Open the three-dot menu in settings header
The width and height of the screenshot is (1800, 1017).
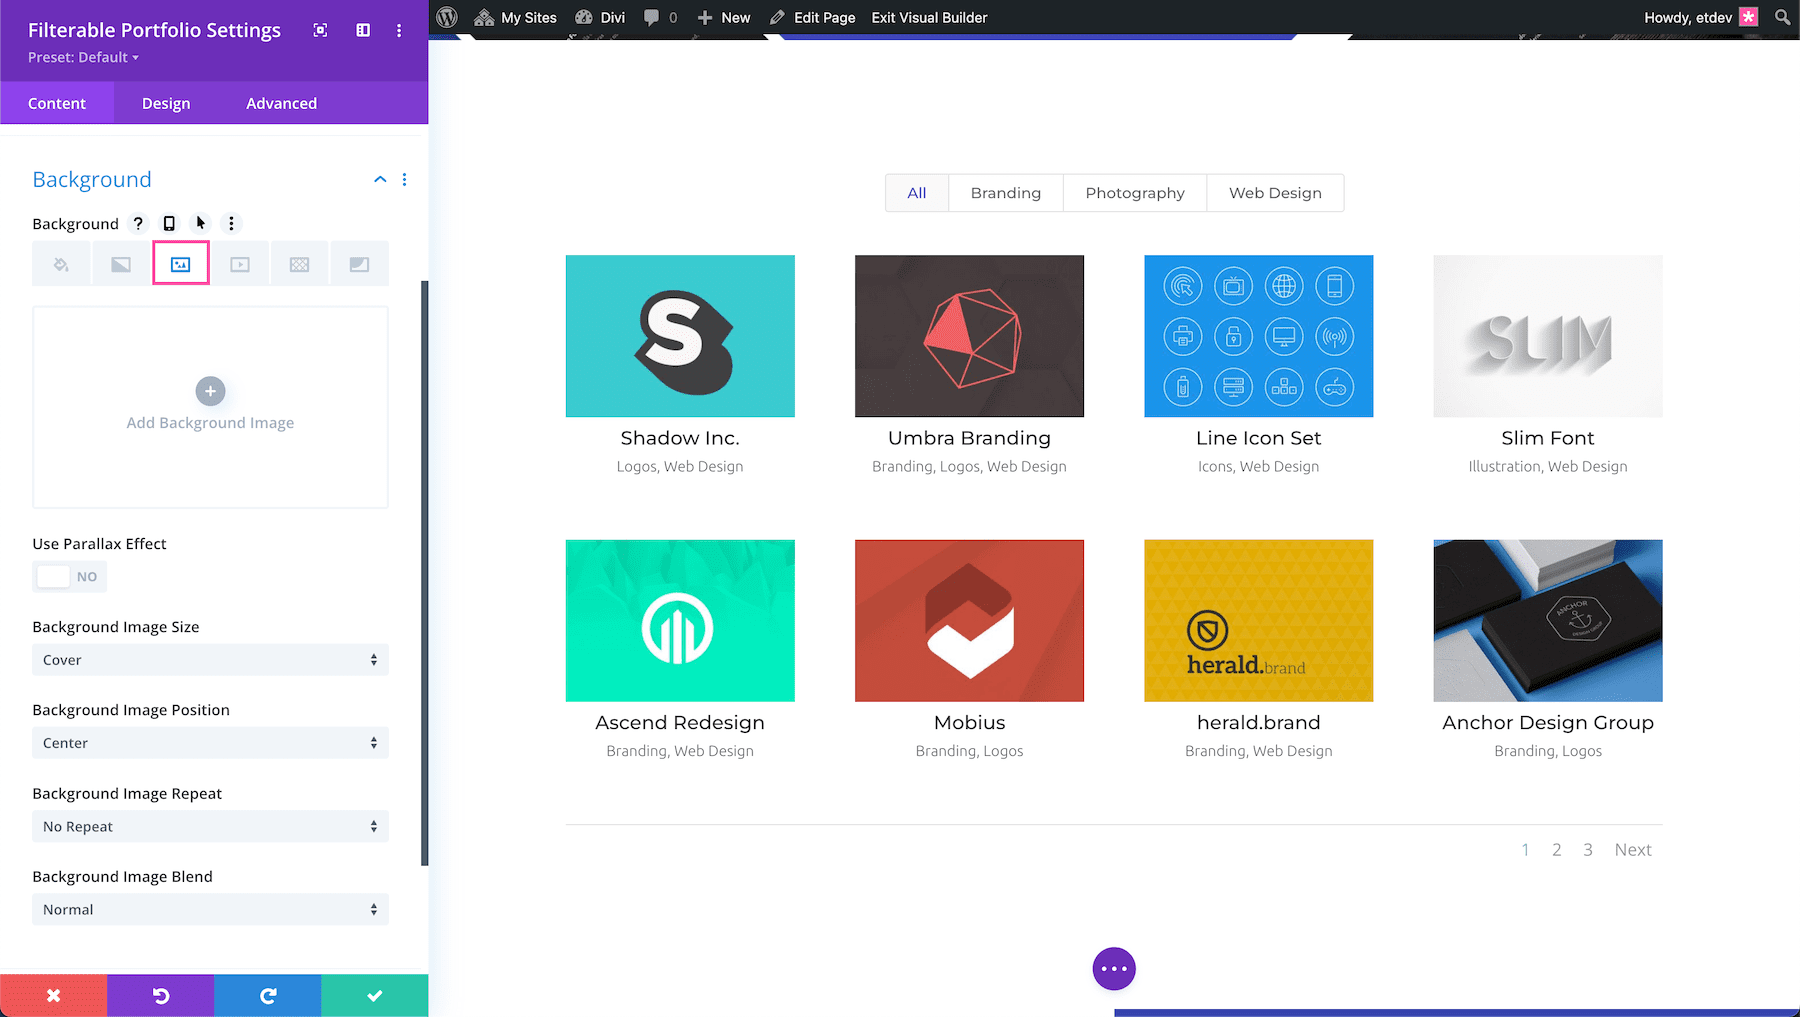tap(399, 30)
